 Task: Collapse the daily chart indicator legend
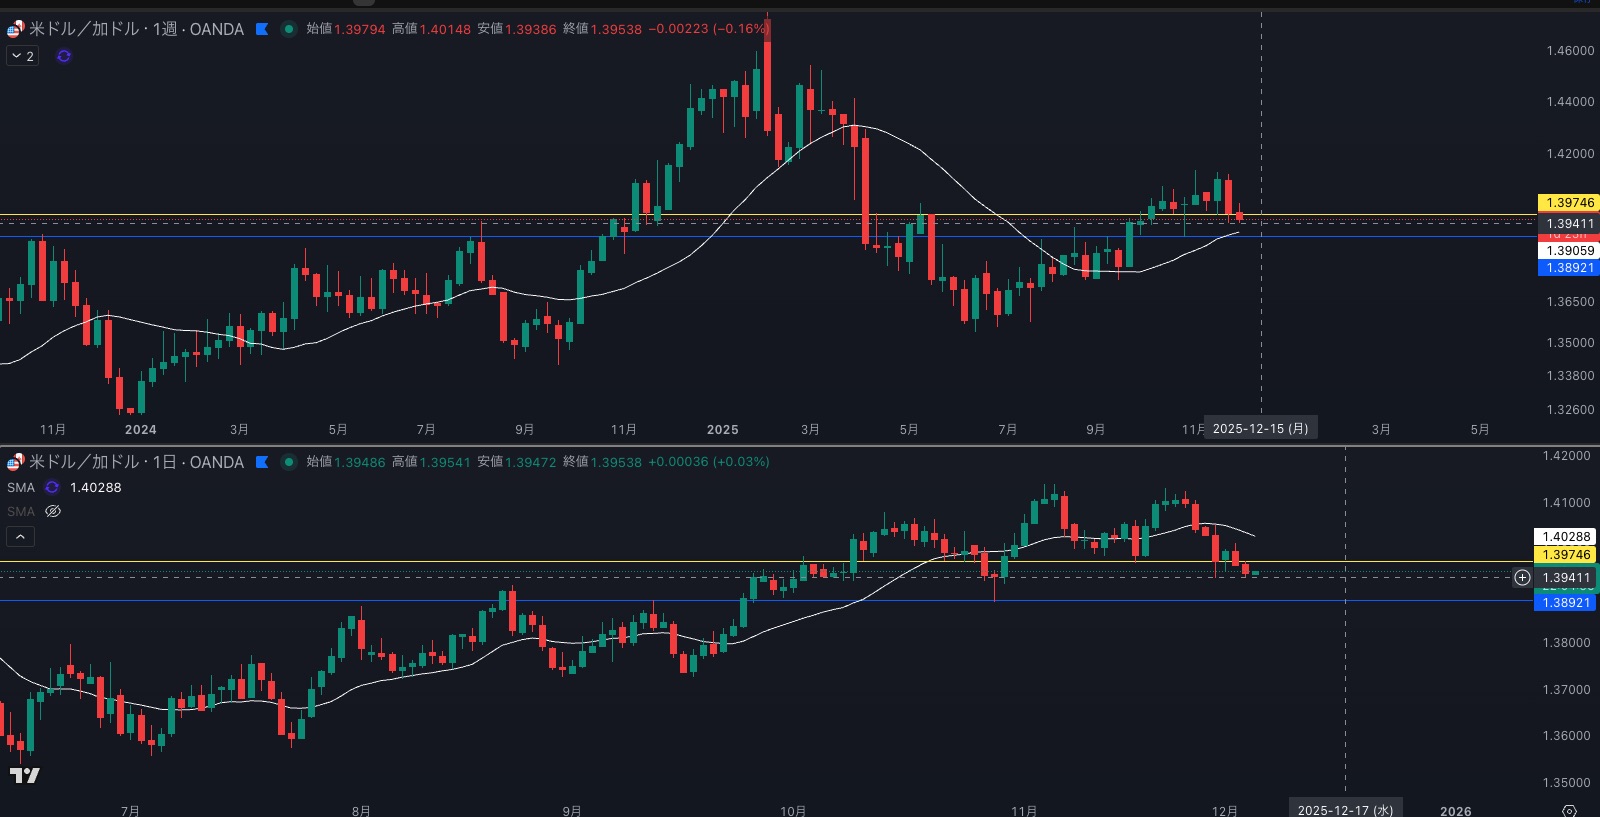20,537
